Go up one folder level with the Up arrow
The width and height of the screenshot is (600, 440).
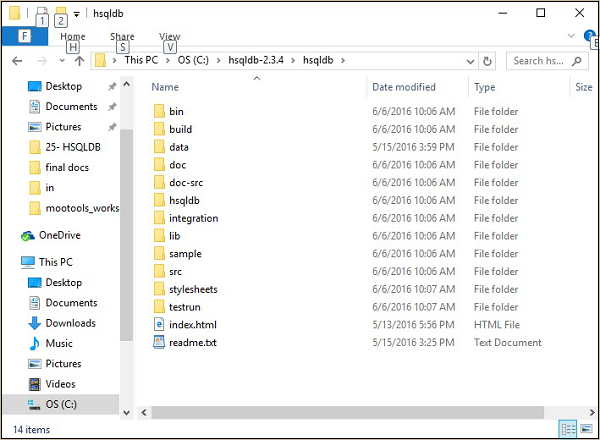click(79, 60)
